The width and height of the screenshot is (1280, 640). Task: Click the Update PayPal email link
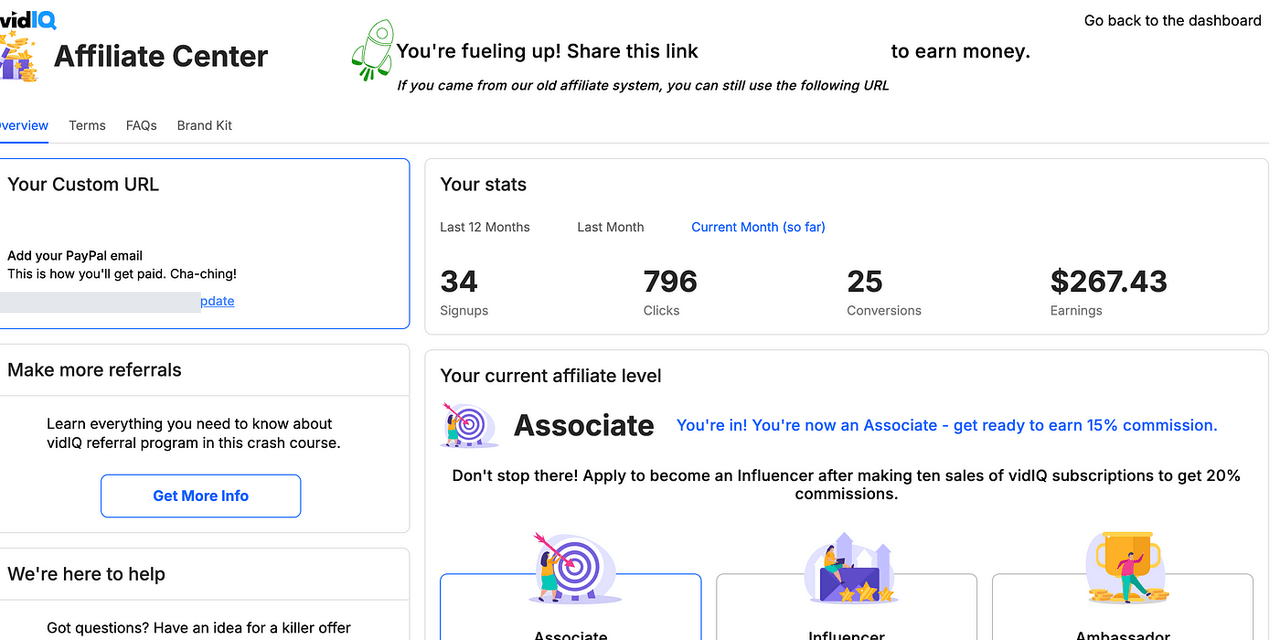point(218,301)
